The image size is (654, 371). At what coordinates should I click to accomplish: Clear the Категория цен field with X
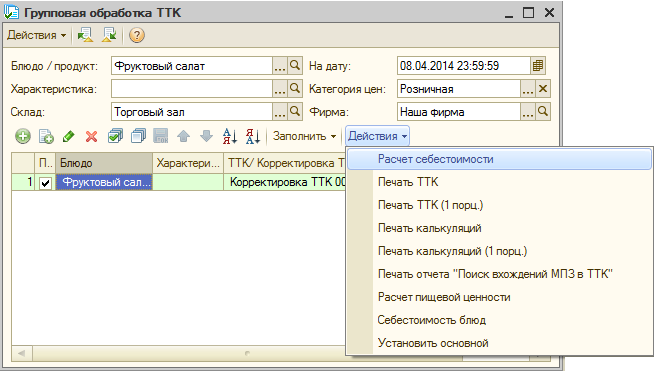point(543,88)
